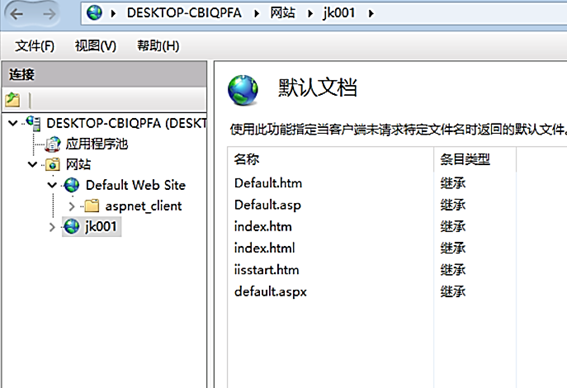567x388 pixels.
Task: Select index.htm in the list
Action: [x=263, y=227]
